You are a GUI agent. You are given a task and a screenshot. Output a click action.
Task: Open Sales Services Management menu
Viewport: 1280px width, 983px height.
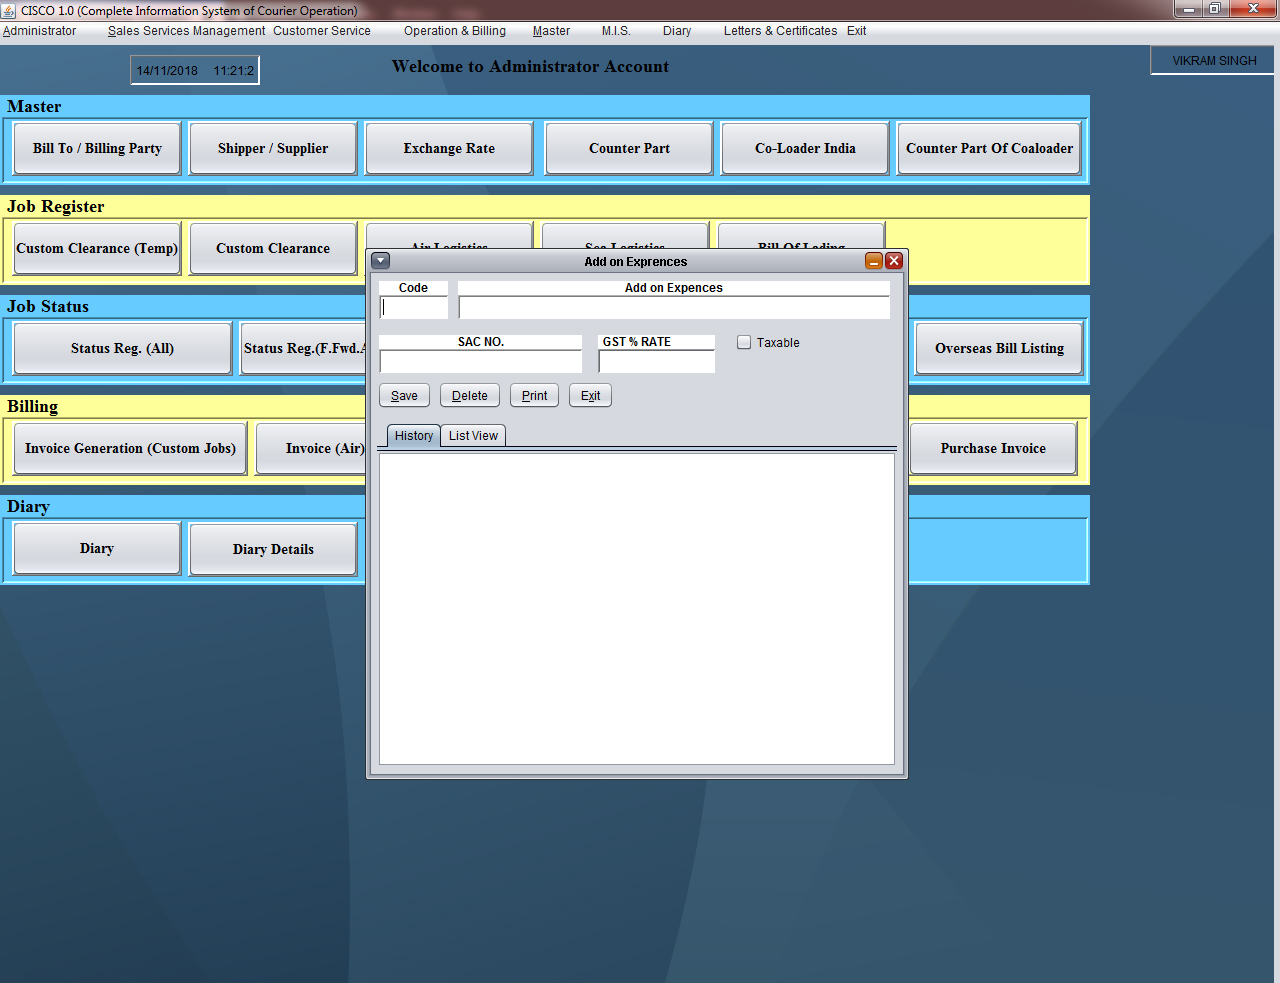coord(187,31)
